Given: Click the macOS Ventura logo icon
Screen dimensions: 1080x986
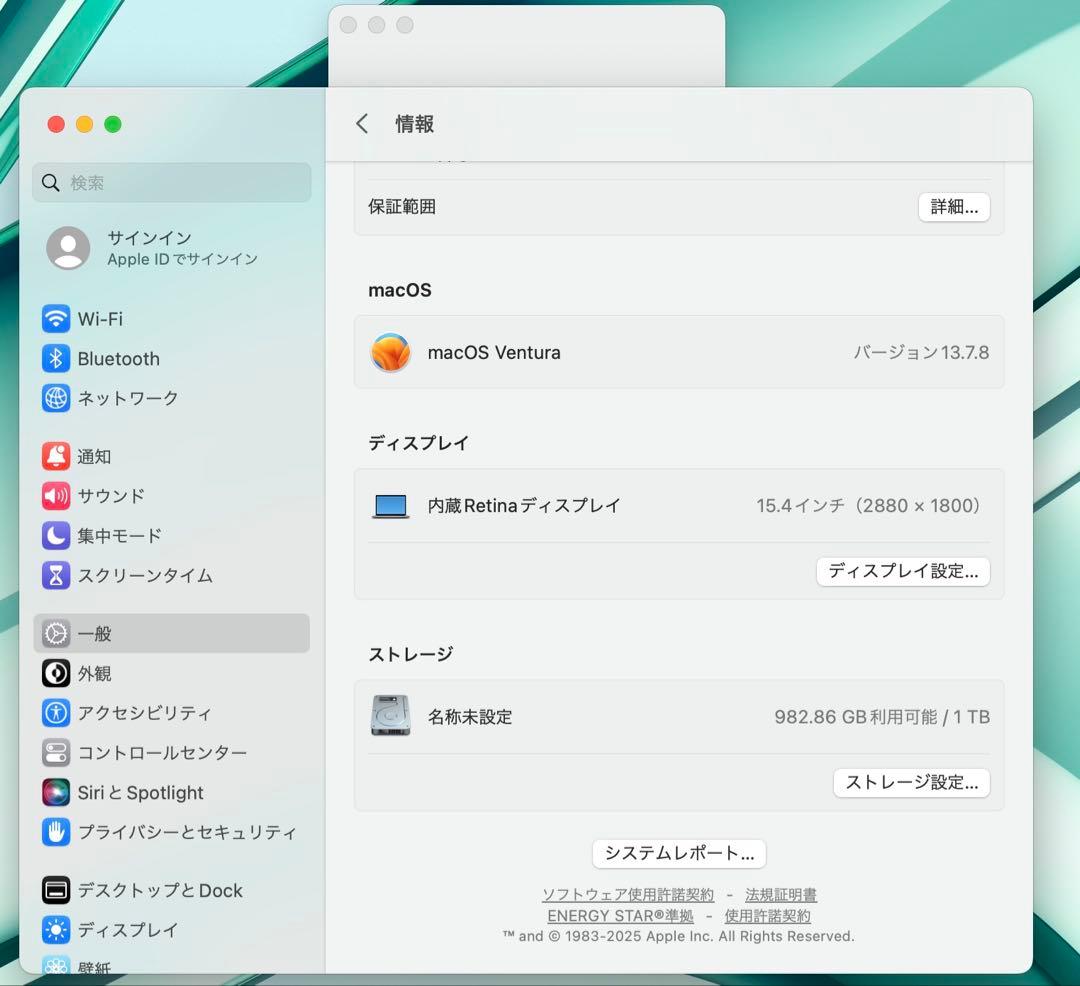Looking at the screenshot, I should point(390,352).
